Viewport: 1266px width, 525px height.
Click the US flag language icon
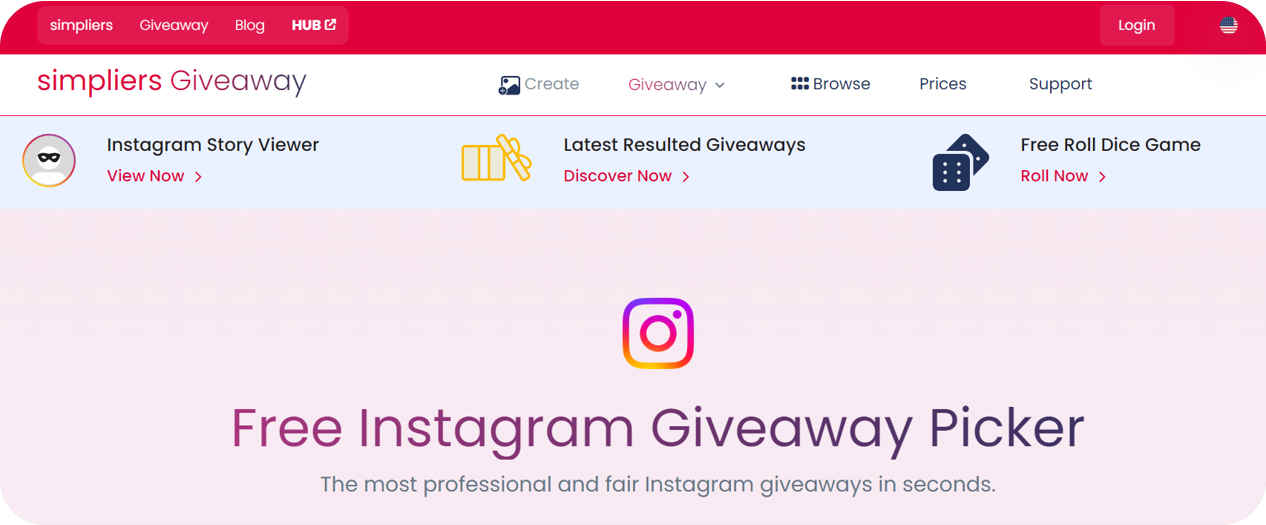point(1228,26)
